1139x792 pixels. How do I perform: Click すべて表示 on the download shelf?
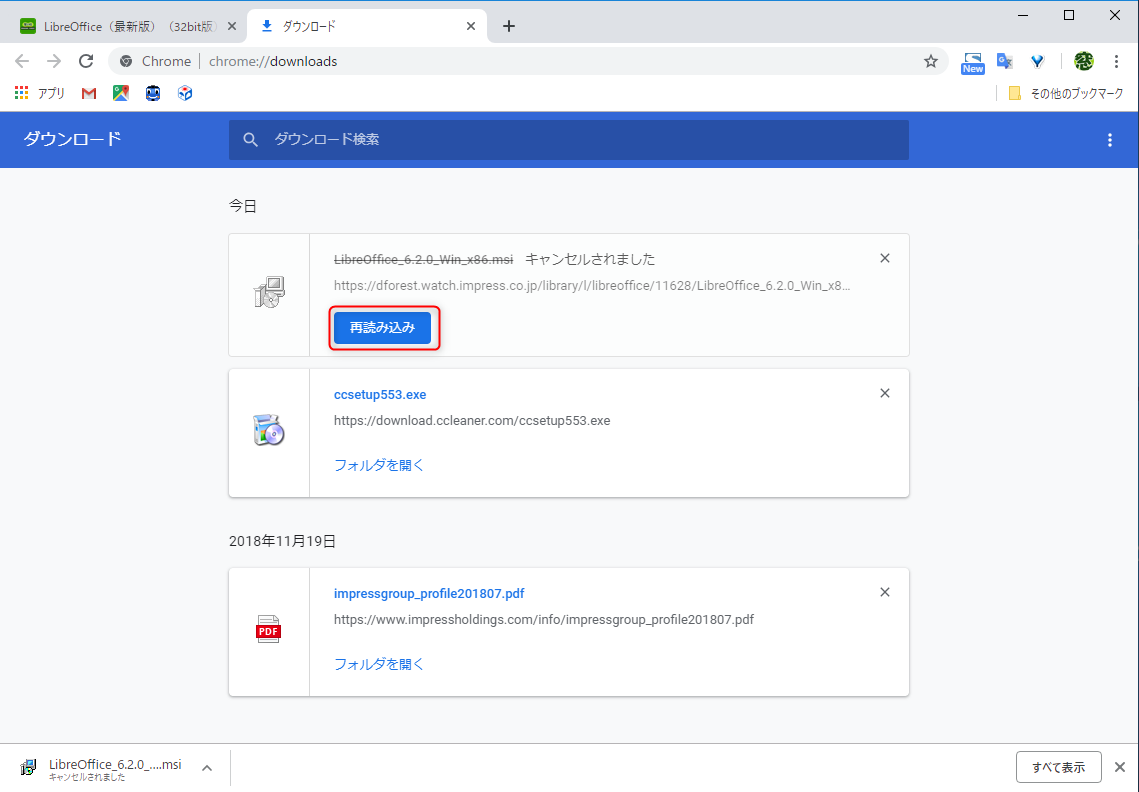tap(1058, 767)
